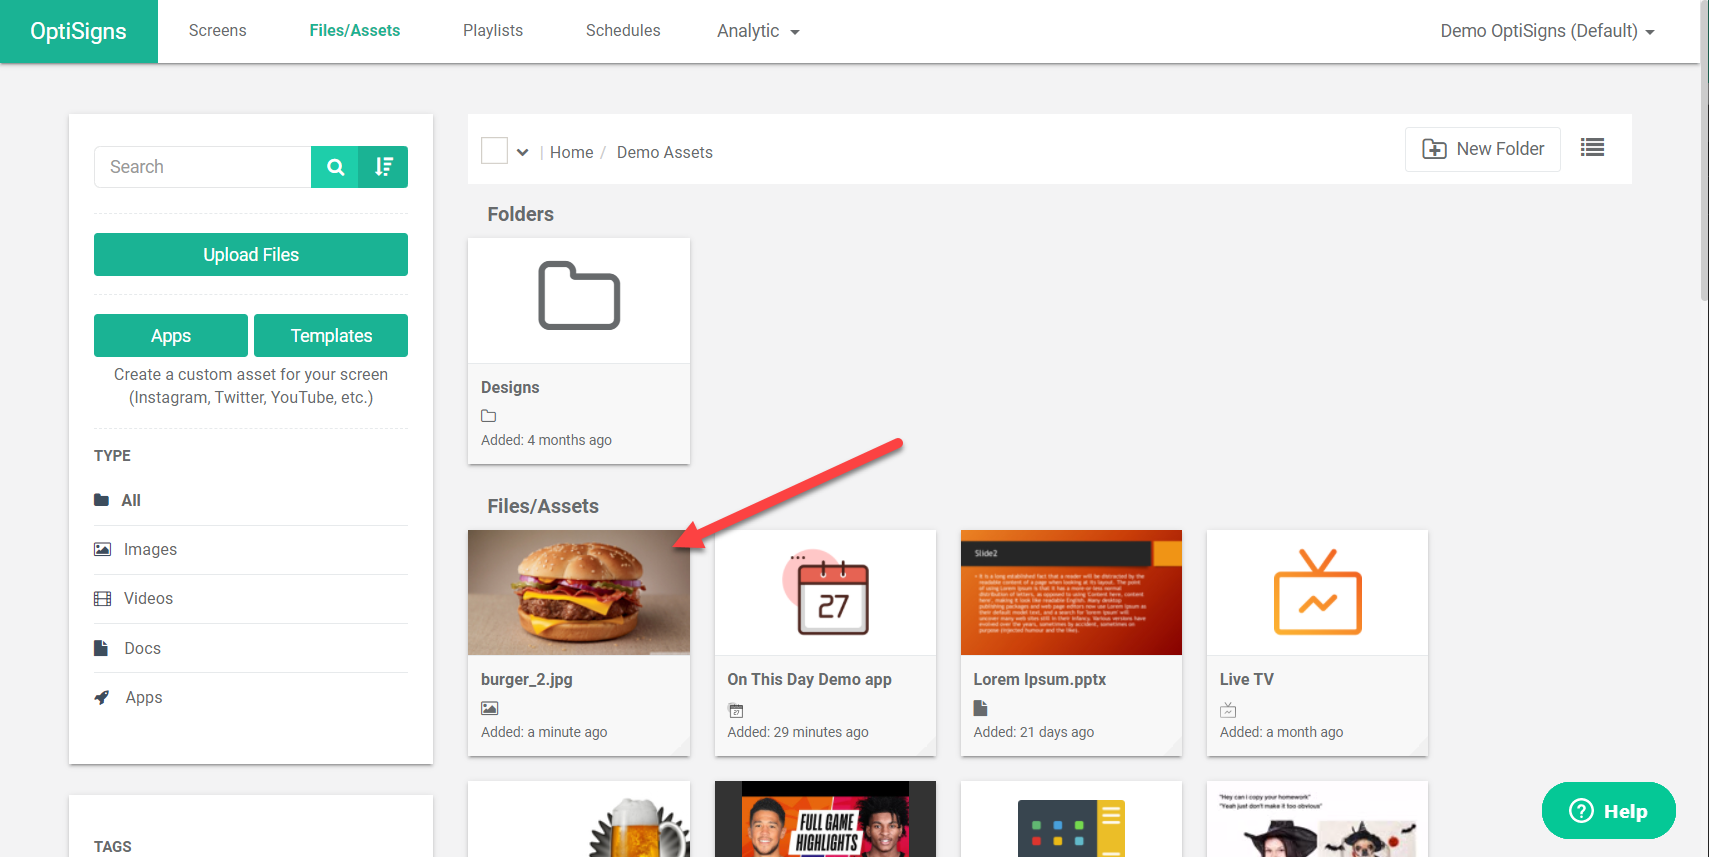Open the Live TV asset icon
Screen dimensions: 1709x857
click(1317, 592)
